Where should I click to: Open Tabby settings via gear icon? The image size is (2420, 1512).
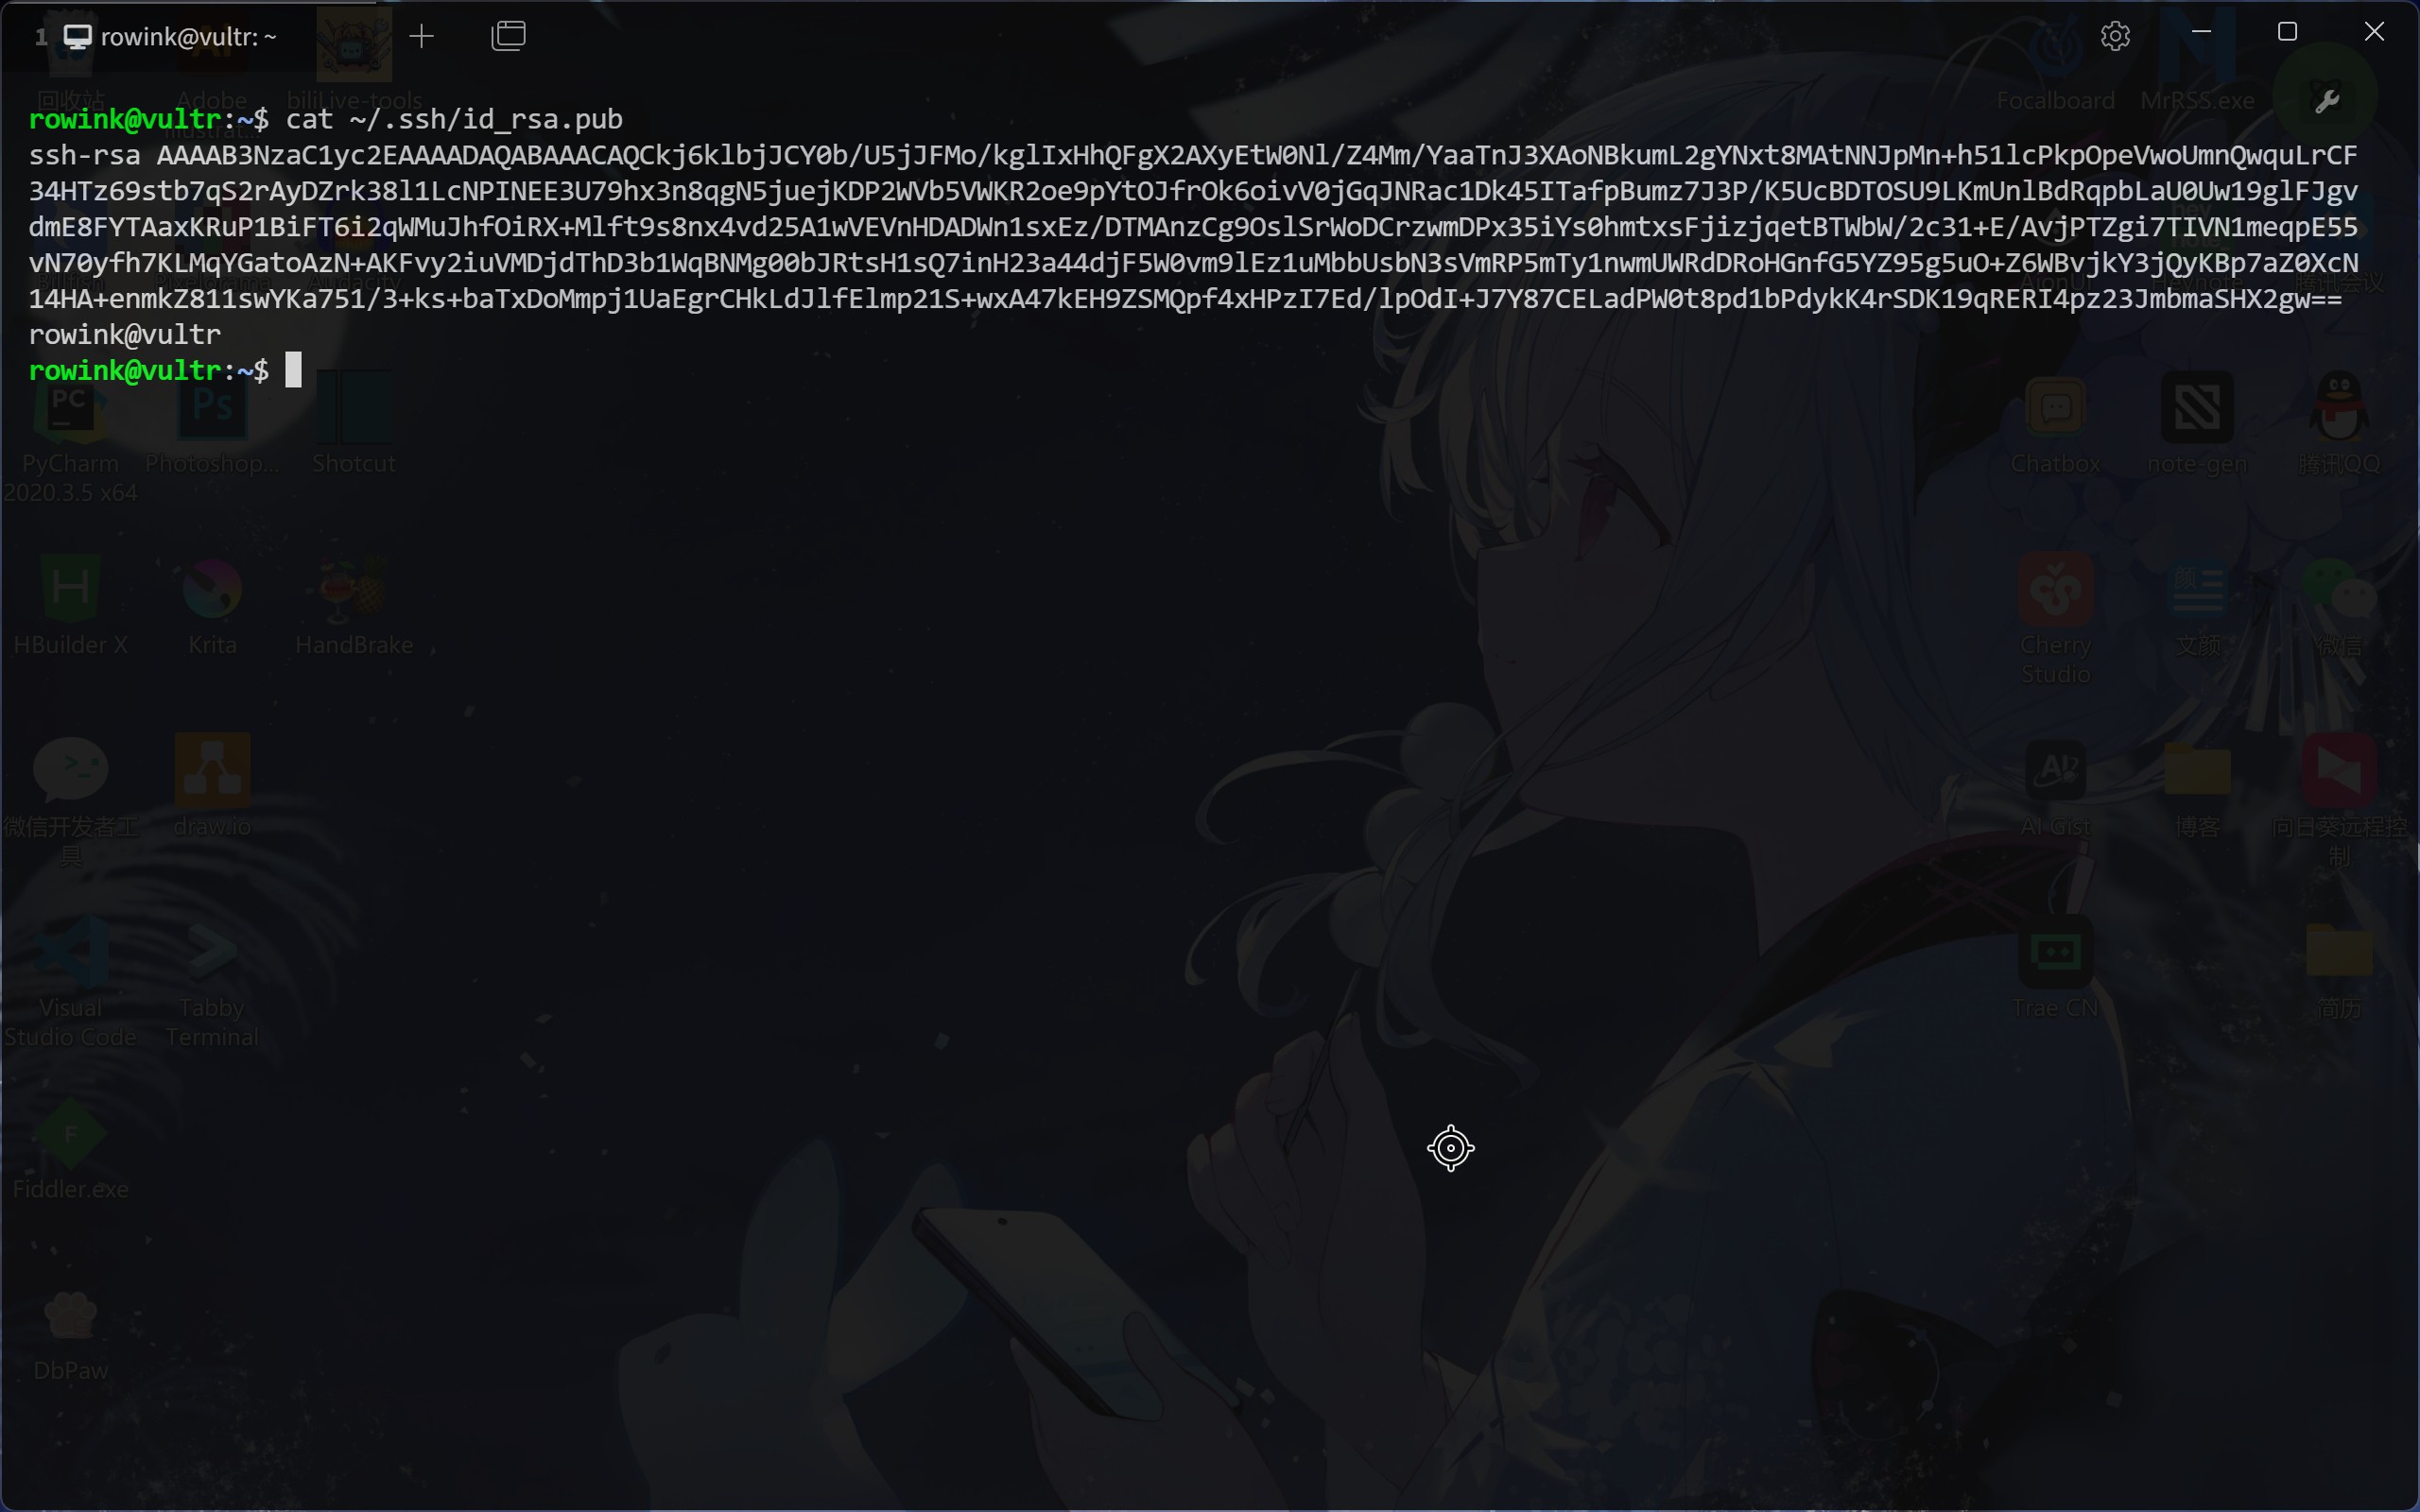[2115, 37]
